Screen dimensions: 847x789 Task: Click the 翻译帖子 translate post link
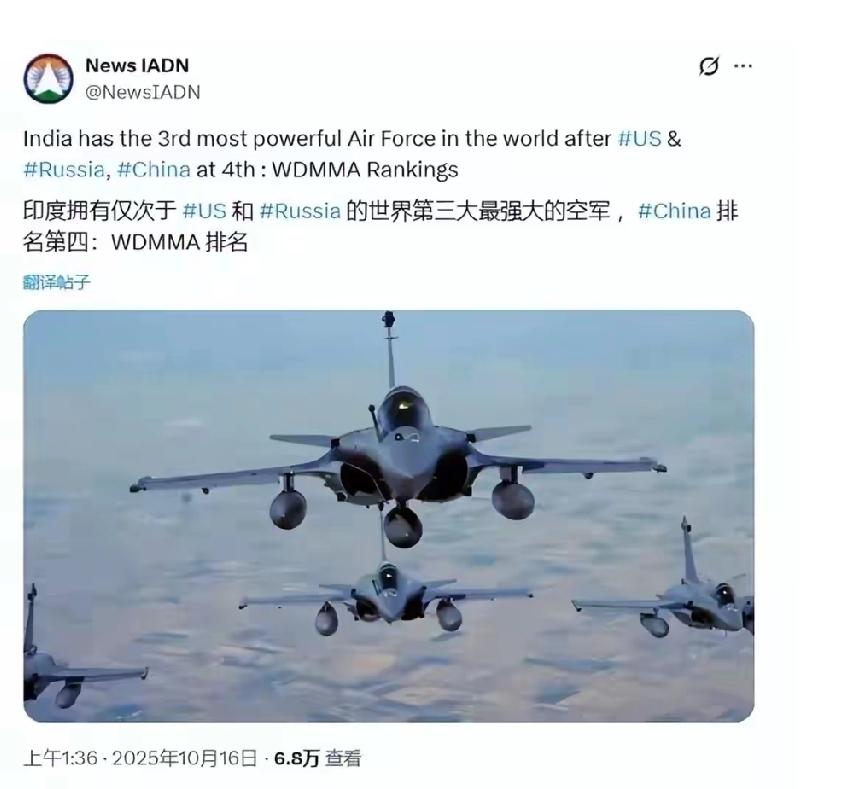point(56,282)
